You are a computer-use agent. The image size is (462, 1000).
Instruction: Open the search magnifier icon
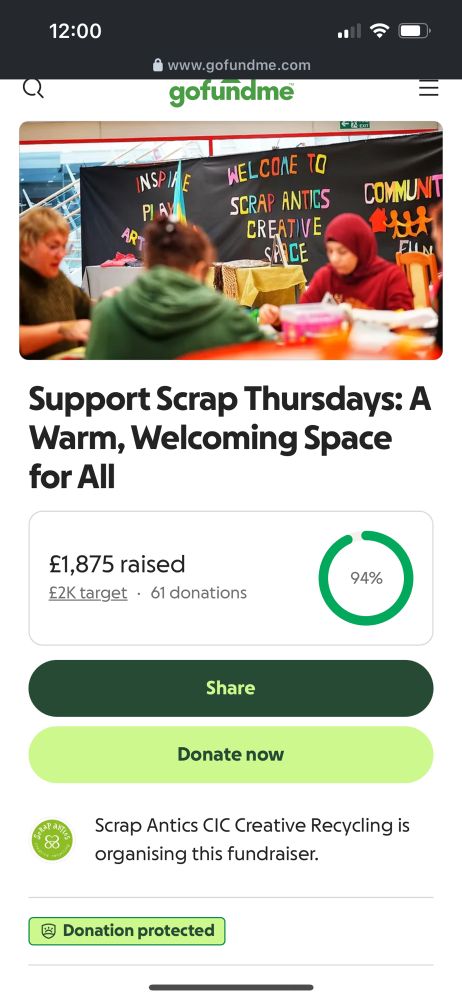33,88
